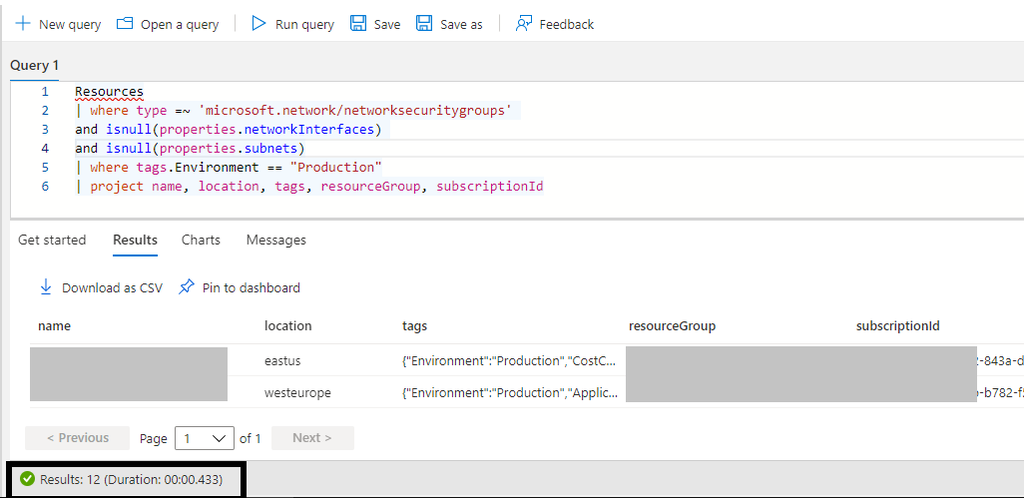Go to the Previous results page
The height and width of the screenshot is (498, 1024).
tap(78, 438)
